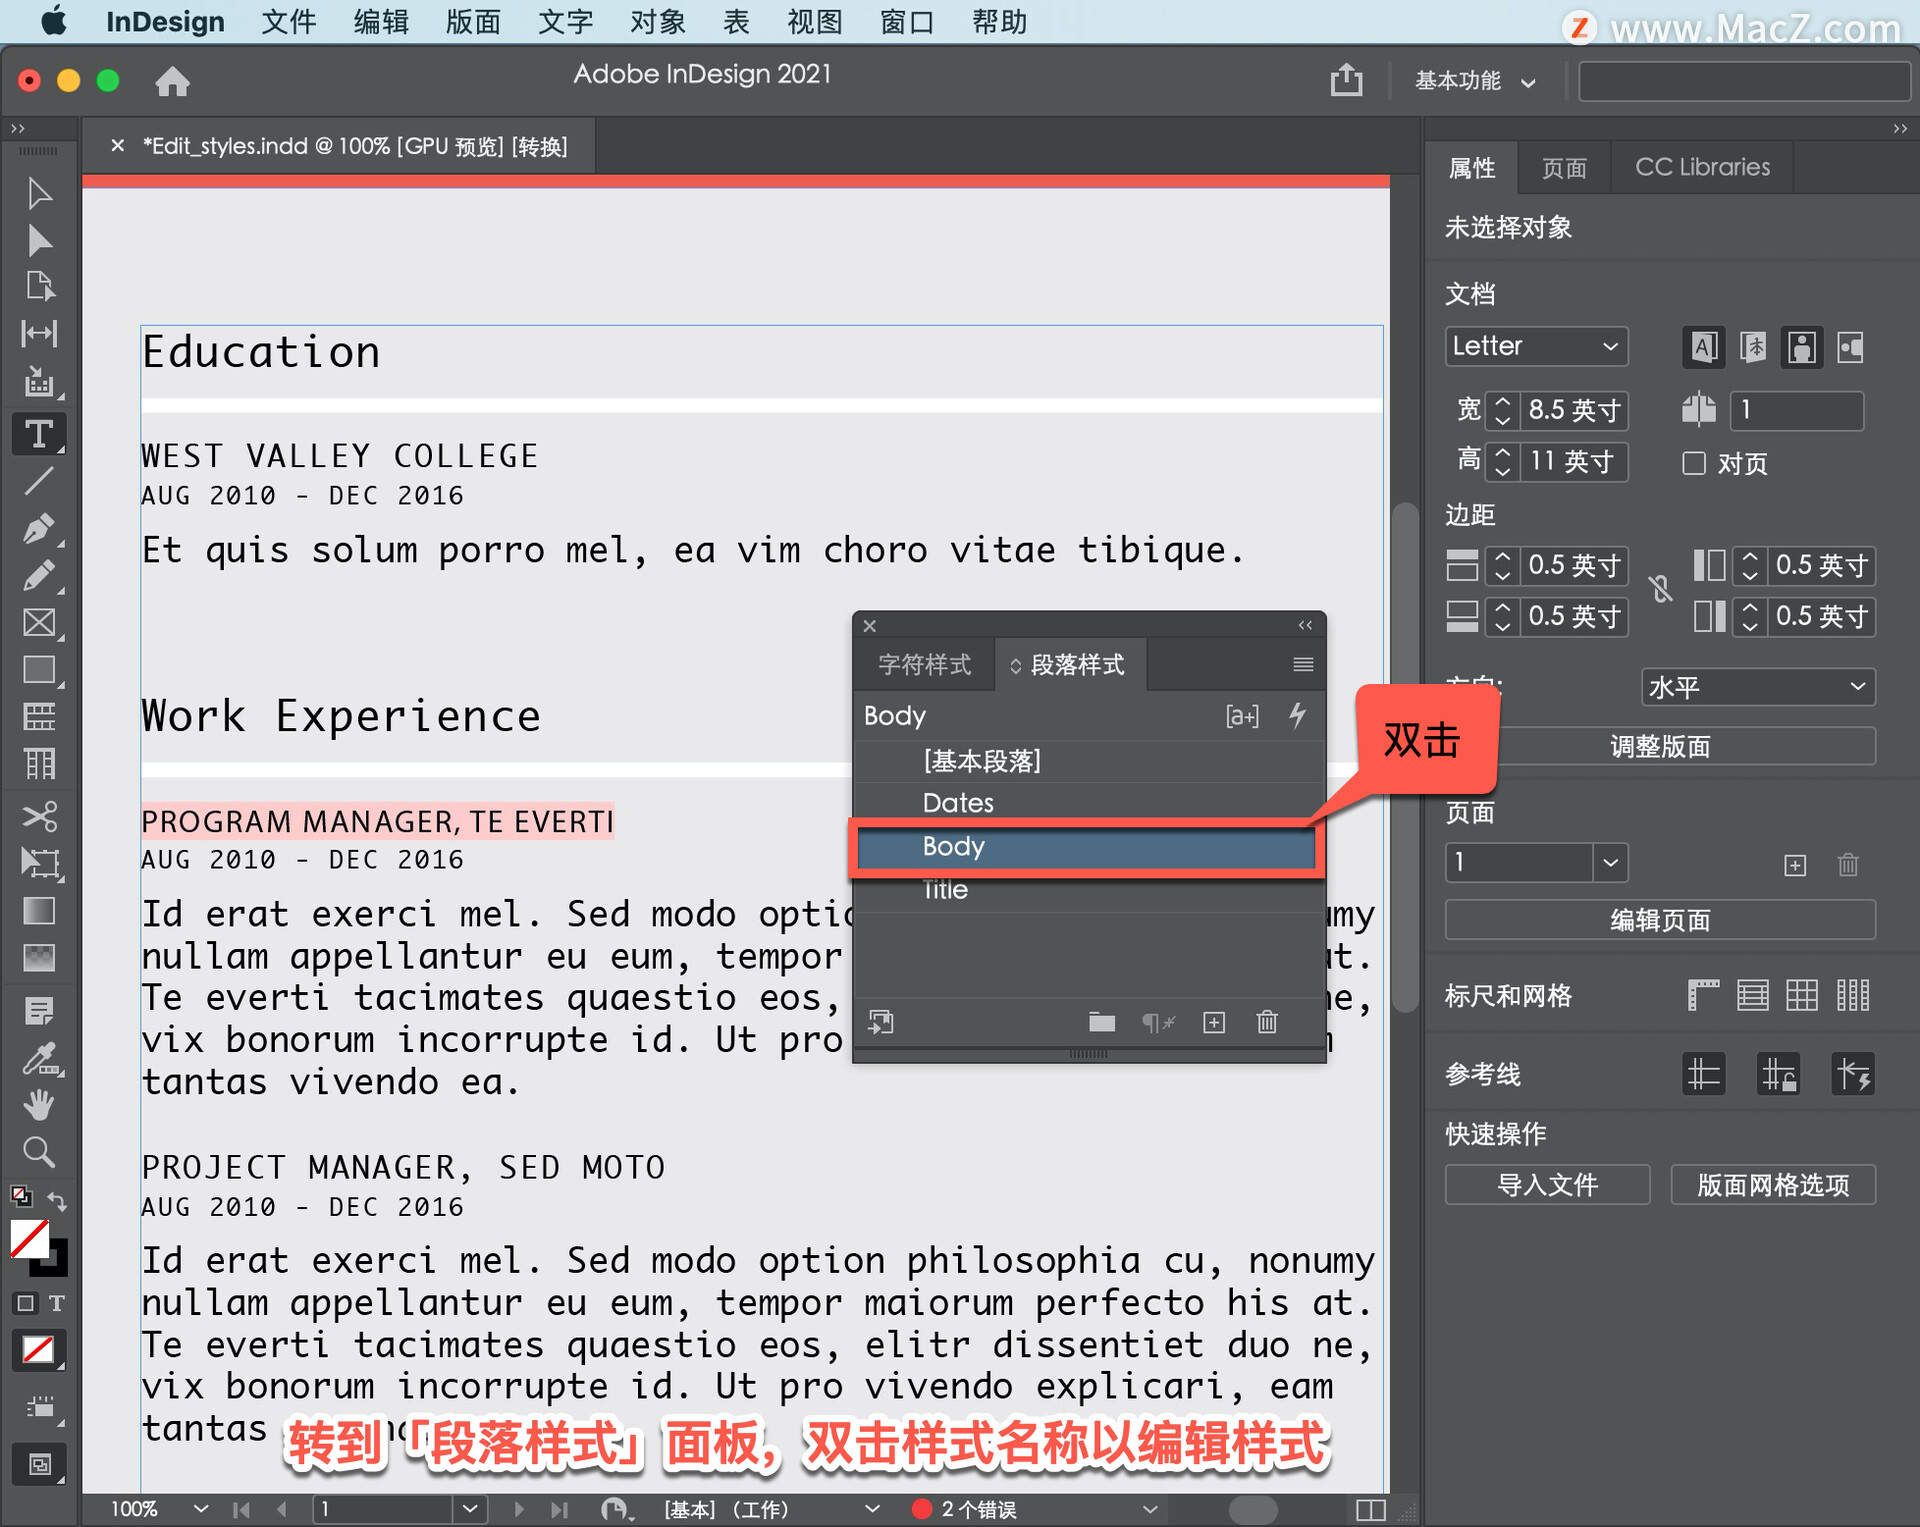Toggle the margin link chain icon

tap(1661, 590)
